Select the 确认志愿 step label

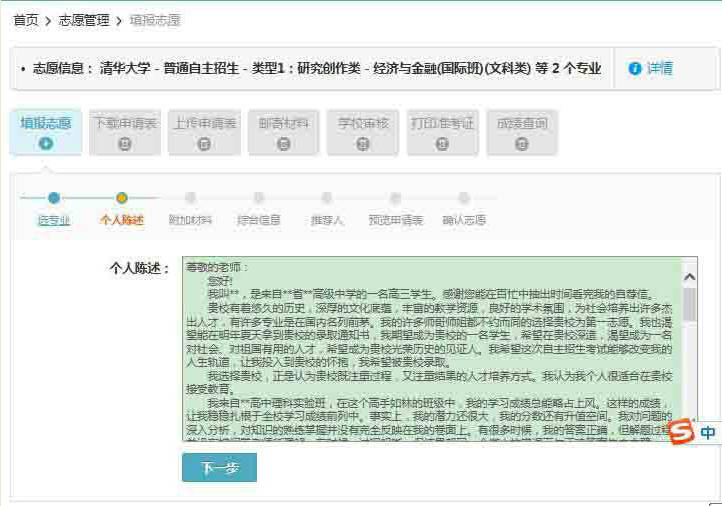pos(464,220)
